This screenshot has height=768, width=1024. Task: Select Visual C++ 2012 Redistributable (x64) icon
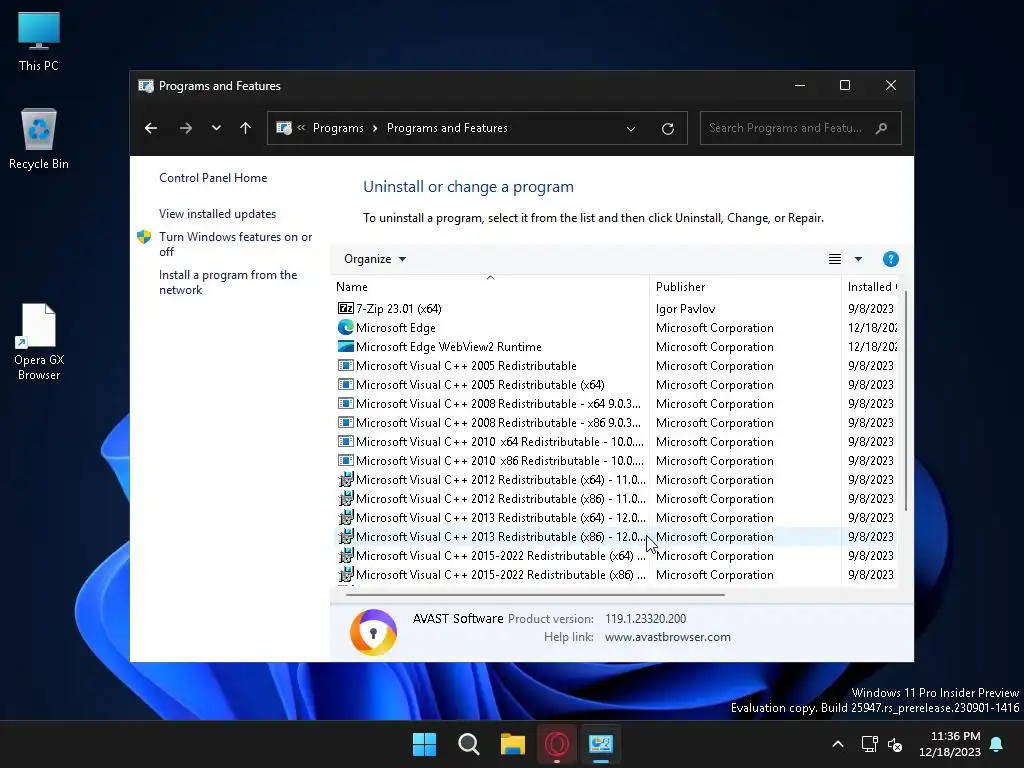tap(345, 479)
